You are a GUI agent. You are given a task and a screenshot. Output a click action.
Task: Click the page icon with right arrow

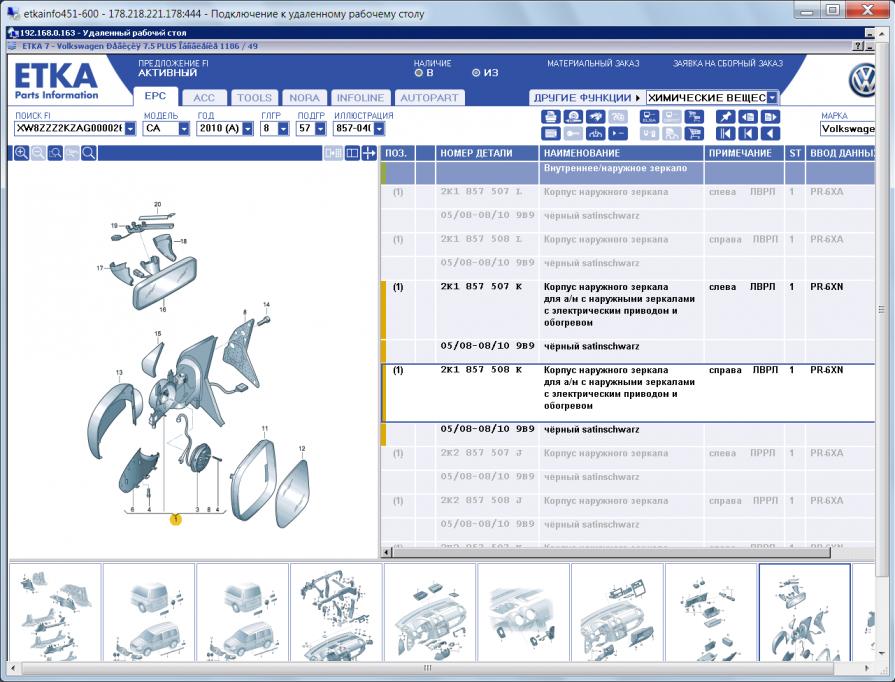click(770, 117)
